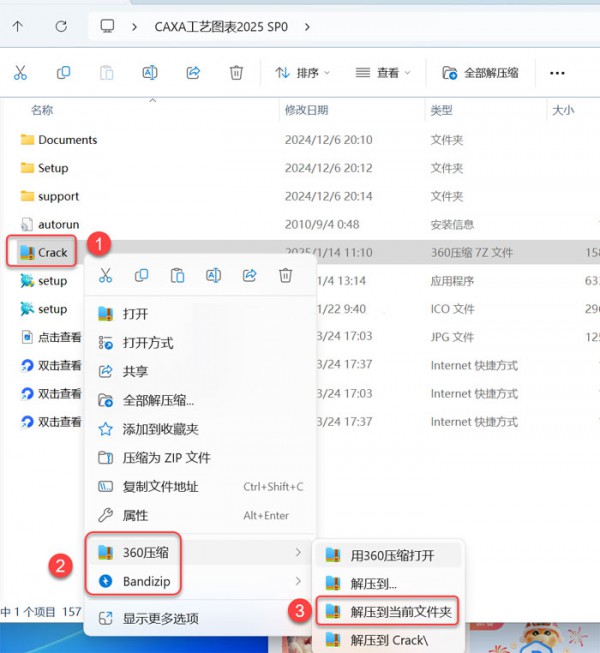Expand the chevron after CAXA工艺图表2025 SP0
This screenshot has width=600, height=653.
(x=307, y=27)
